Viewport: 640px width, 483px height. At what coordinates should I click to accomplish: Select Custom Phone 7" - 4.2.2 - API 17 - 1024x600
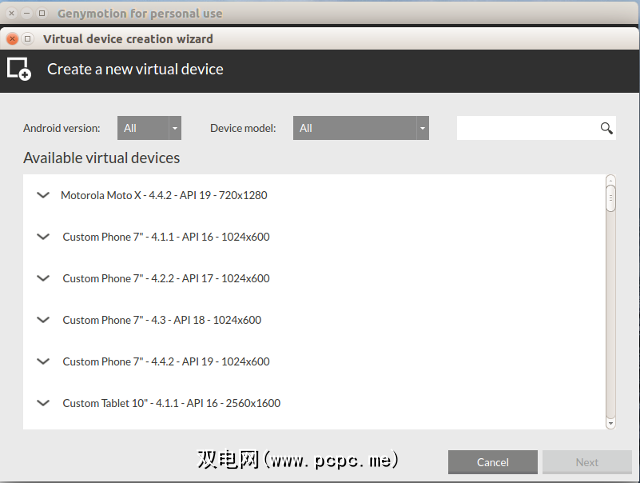pos(166,278)
